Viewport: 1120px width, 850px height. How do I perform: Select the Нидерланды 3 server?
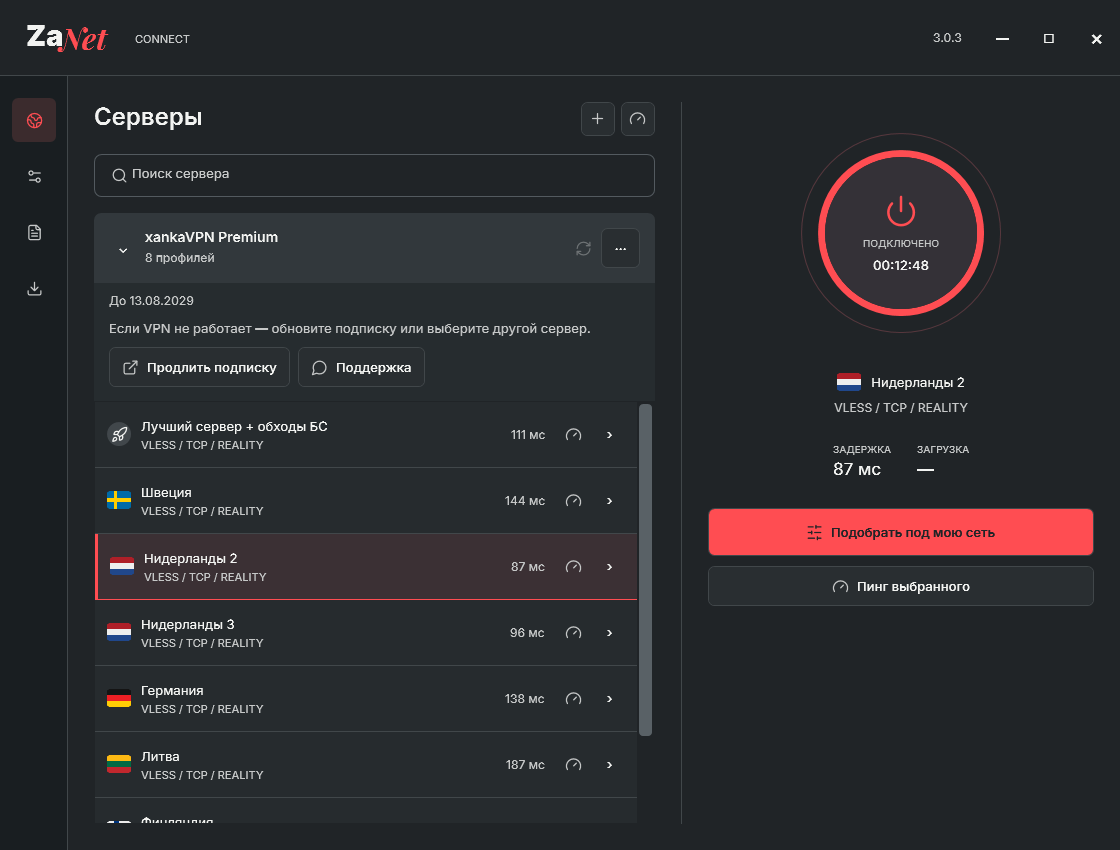pos(366,633)
